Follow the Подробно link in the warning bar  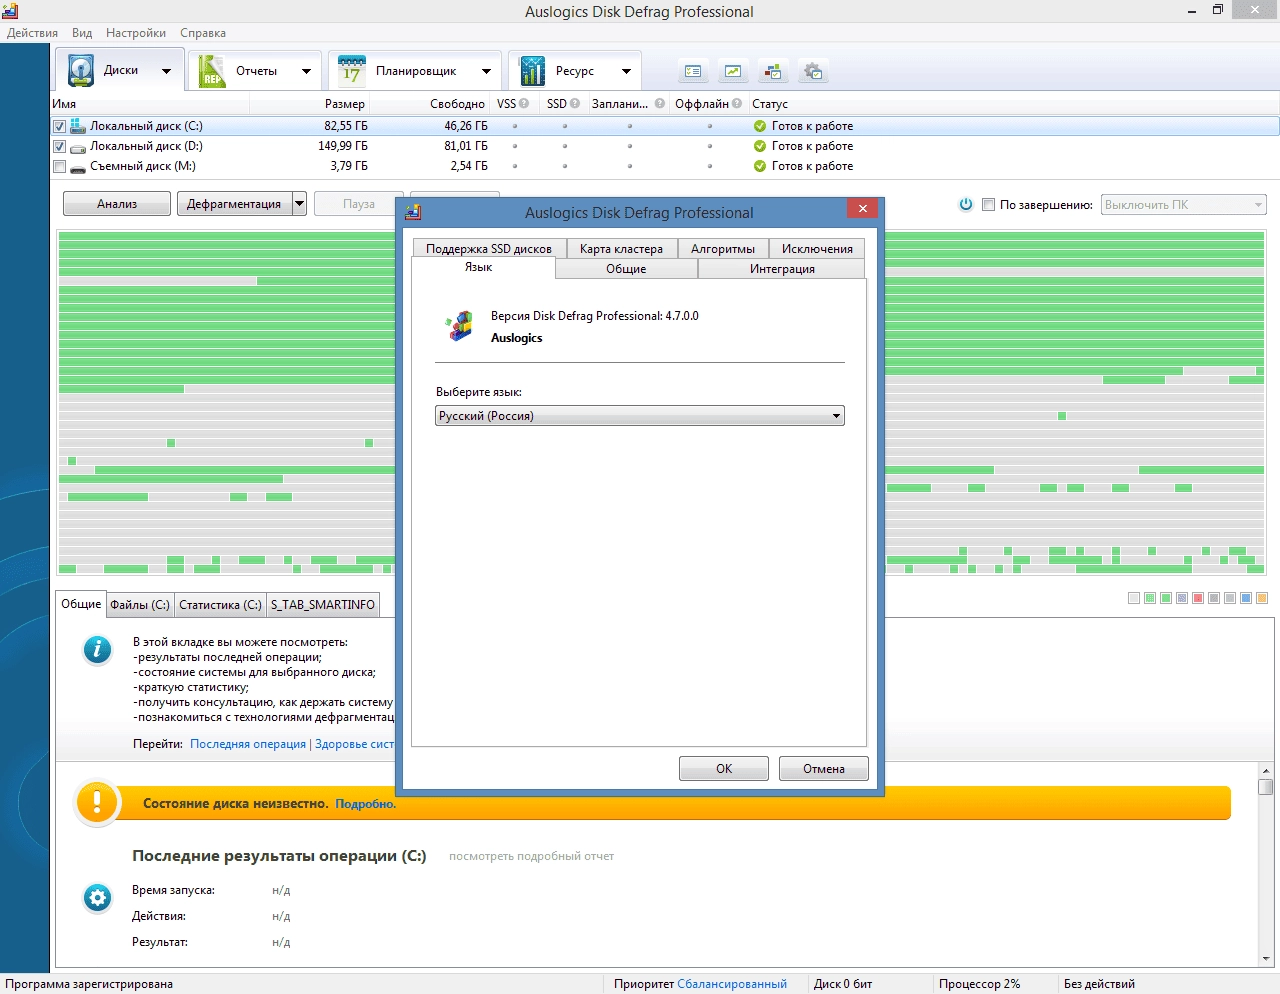(x=366, y=804)
